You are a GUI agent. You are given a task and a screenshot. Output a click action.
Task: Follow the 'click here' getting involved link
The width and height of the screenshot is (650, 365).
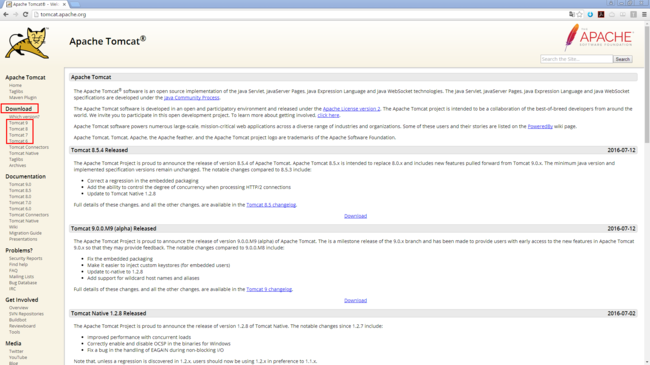[x=328, y=115]
